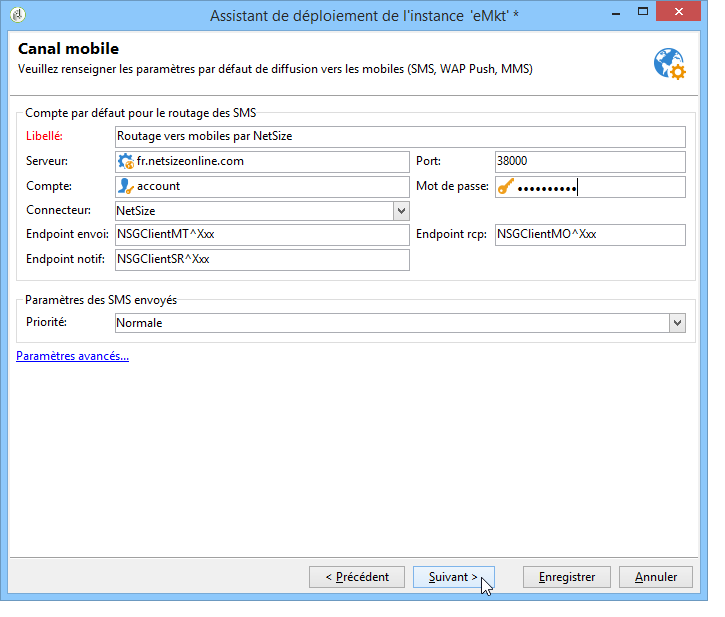Image resolution: width=725 pixels, height=617 pixels.
Task: Click the key icon in password field
Action: point(505,187)
